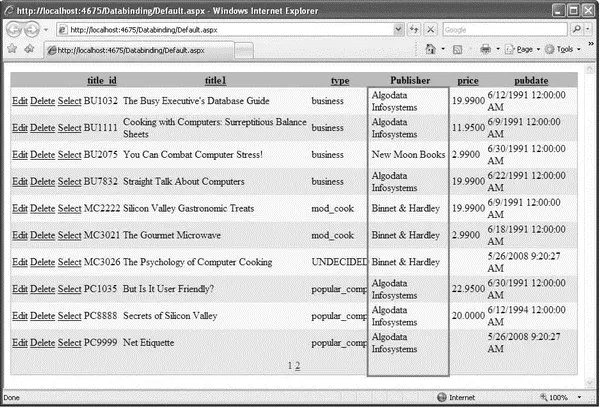Edit row BU1111
The width and height of the screenshot is (600, 408).
tap(20, 128)
